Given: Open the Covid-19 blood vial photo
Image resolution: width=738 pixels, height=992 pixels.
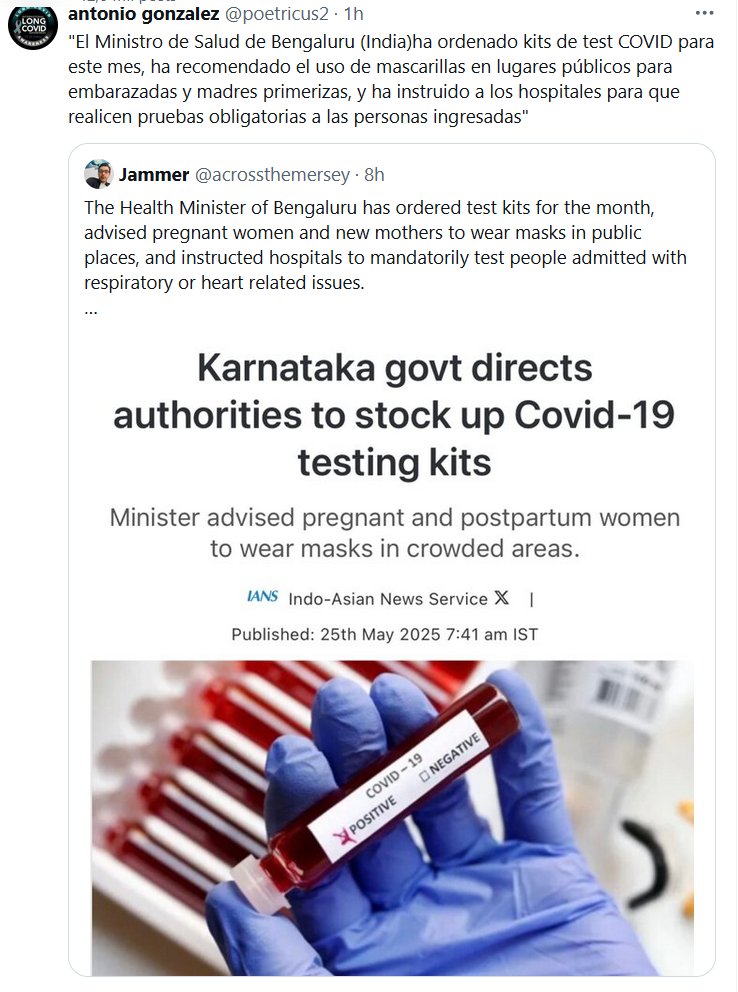Looking at the screenshot, I should point(393,817).
